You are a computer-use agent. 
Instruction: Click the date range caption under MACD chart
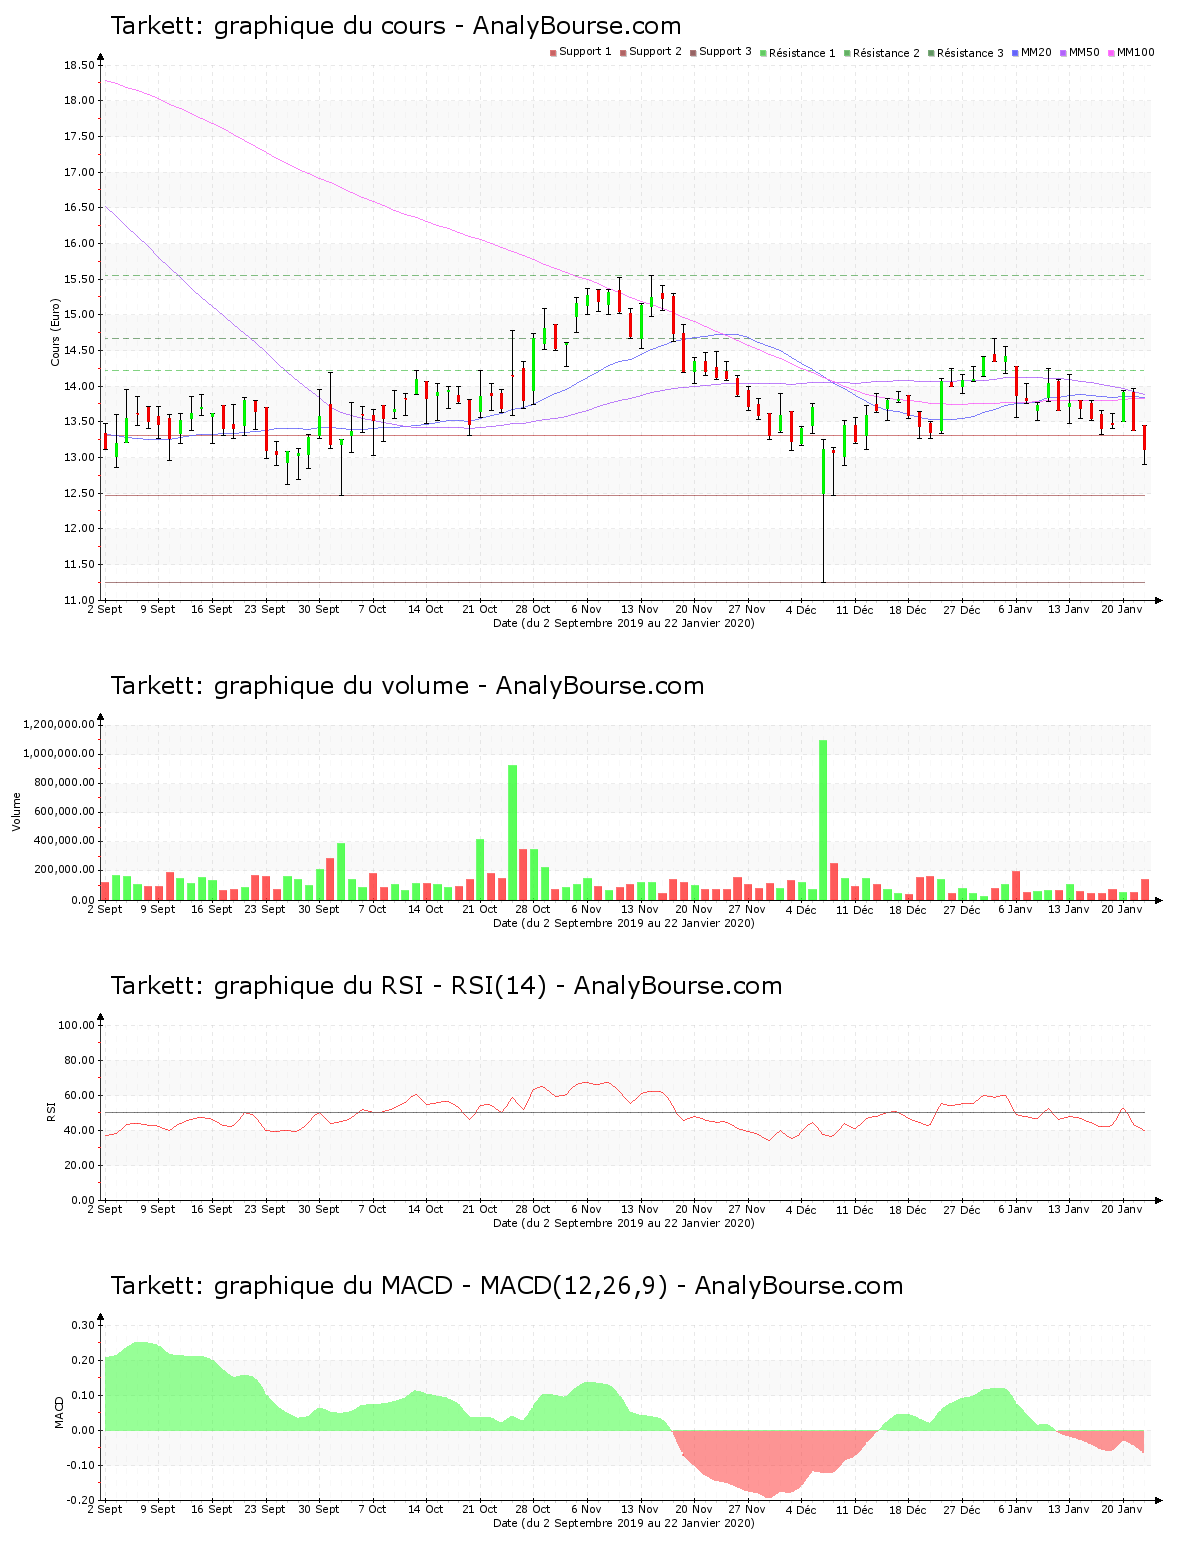pos(624,1523)
